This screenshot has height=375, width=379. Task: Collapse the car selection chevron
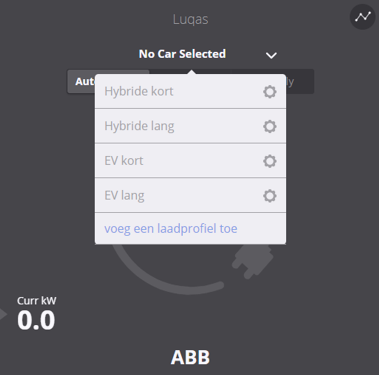coord(271,55)
